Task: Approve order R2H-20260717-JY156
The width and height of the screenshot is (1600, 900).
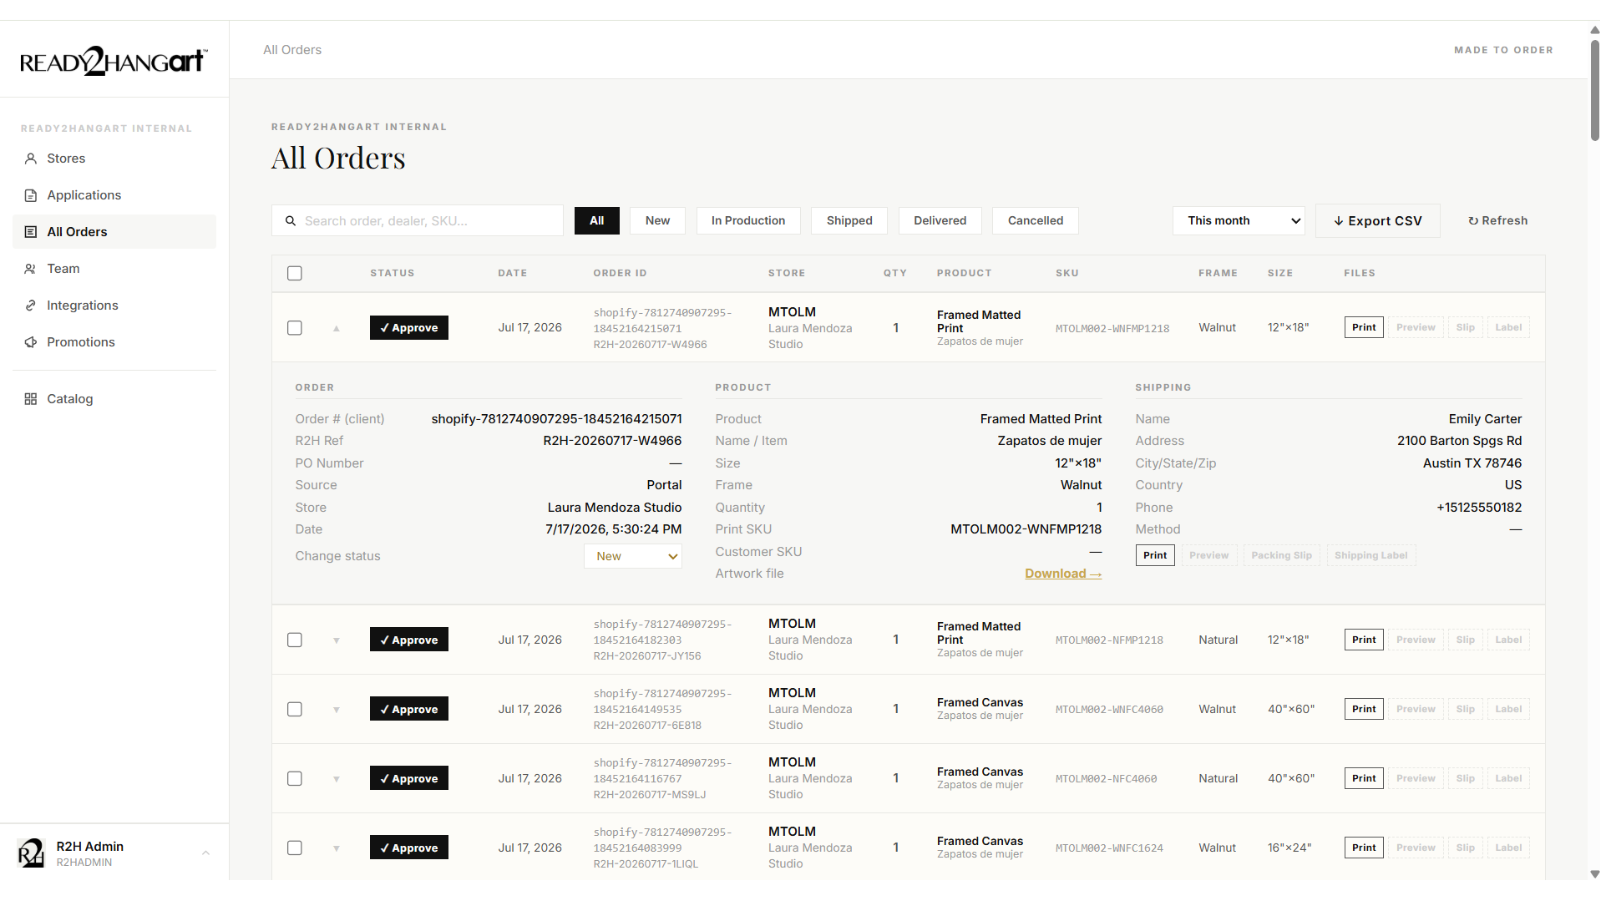Action: (x=409, y=640)
